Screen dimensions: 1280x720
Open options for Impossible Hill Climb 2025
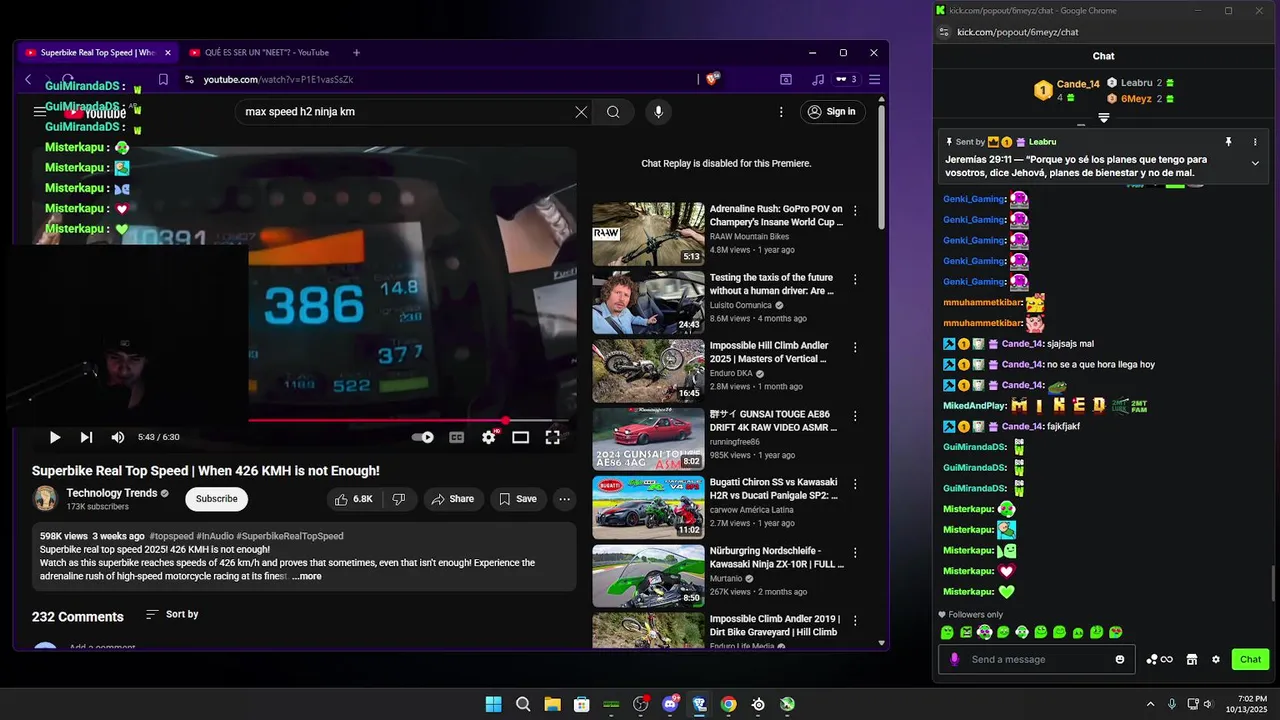(855, 347)
